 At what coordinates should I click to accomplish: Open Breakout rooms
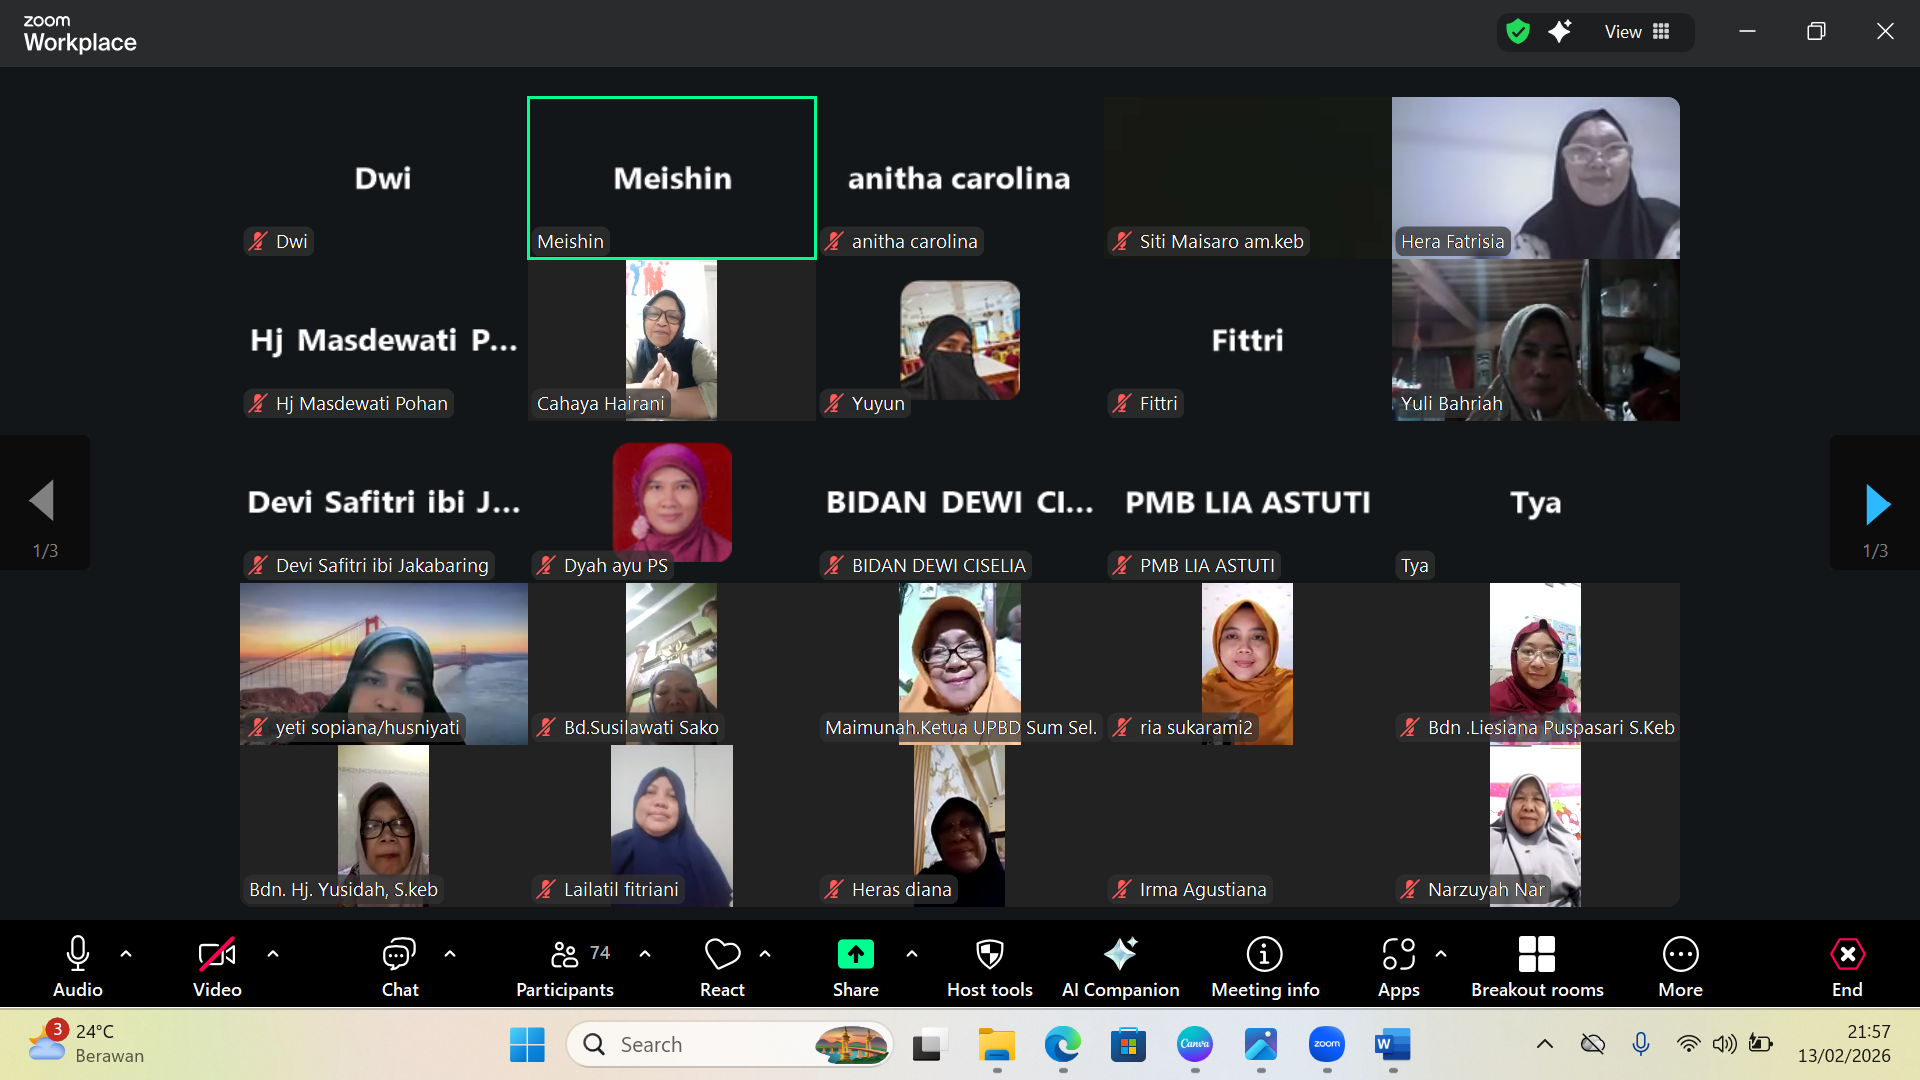click(x=1536, y=963)
